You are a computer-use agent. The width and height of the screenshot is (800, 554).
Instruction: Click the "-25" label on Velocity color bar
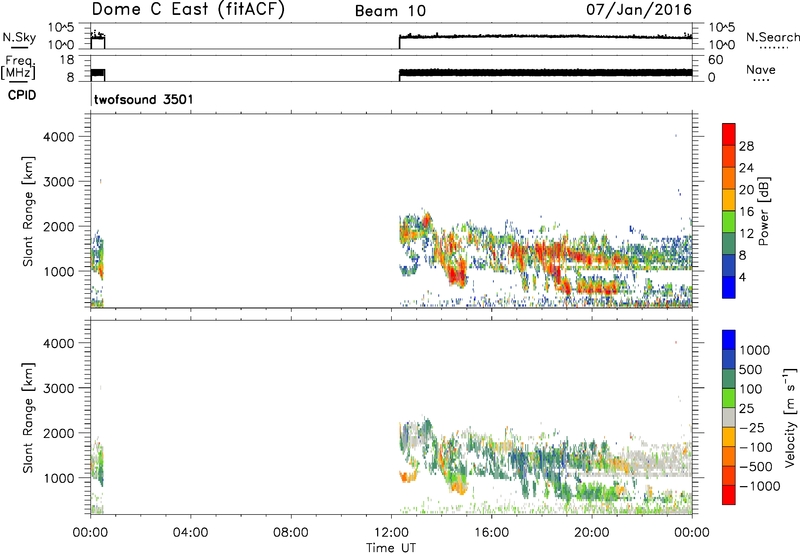pyautogui.click(x=753, y=428)
